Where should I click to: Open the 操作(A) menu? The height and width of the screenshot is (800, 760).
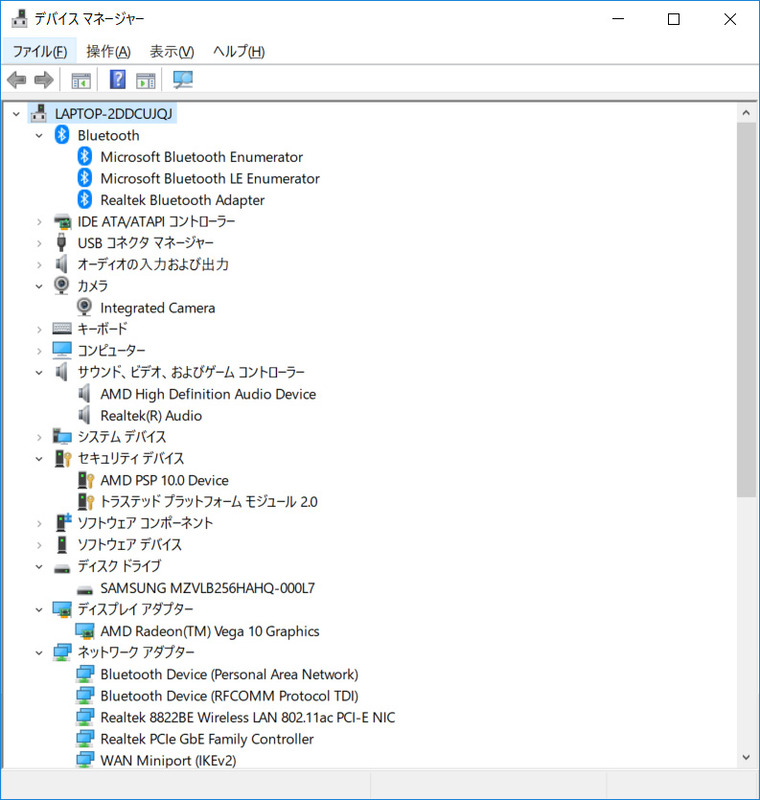pos(109,52)
